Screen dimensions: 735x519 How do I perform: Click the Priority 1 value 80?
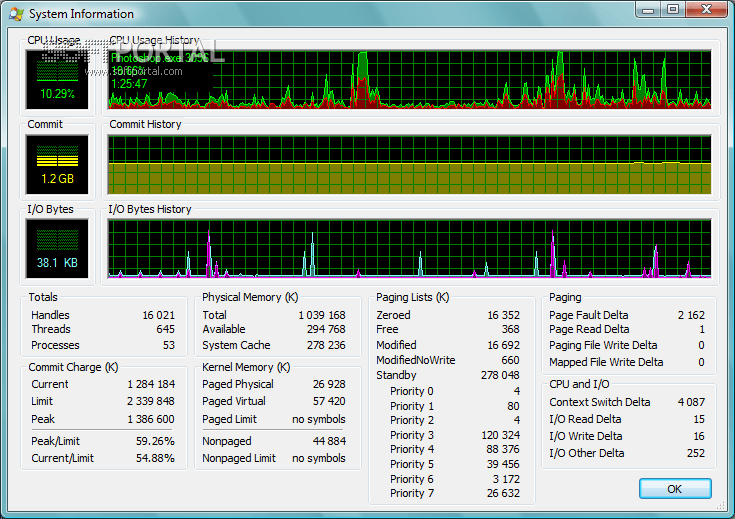513,406
